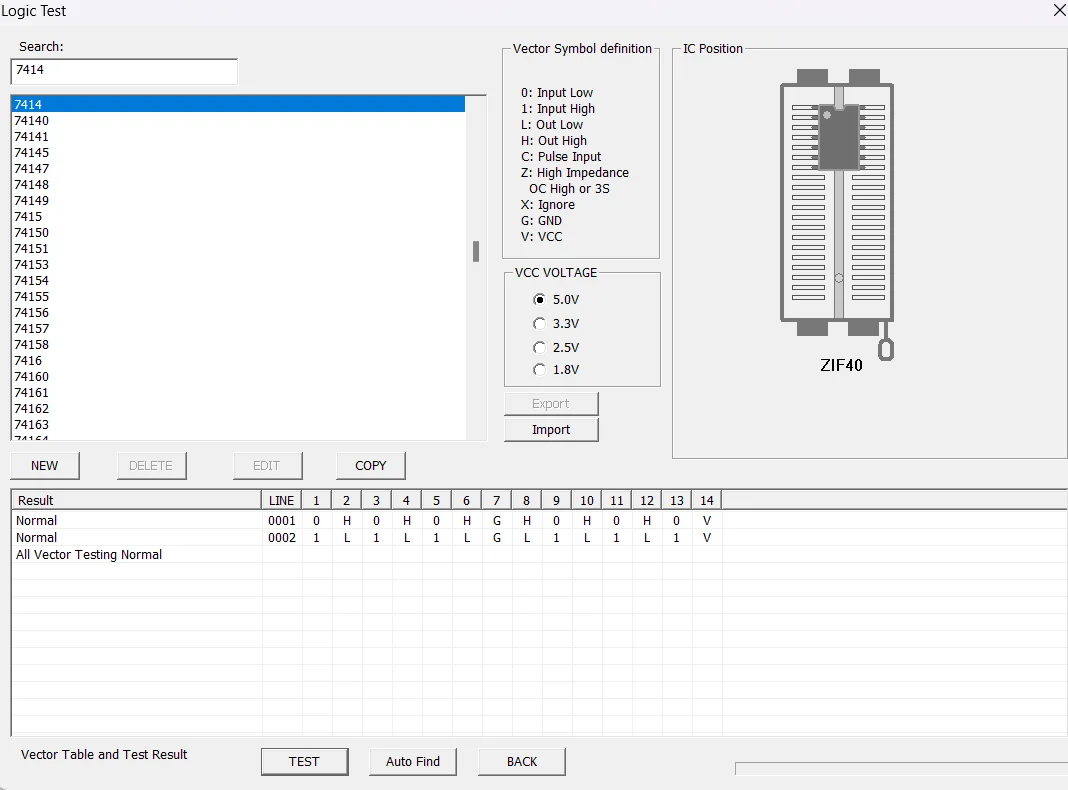Click the Import button
This screenshot has width=1068, height=790.
551,430
